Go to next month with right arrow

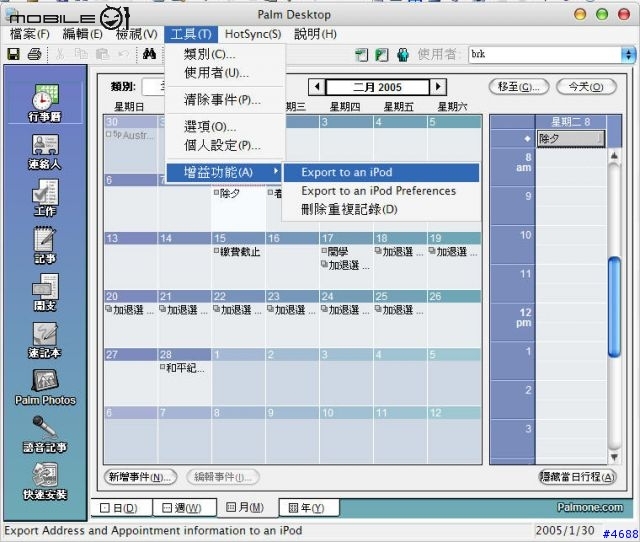click(438, 87)
